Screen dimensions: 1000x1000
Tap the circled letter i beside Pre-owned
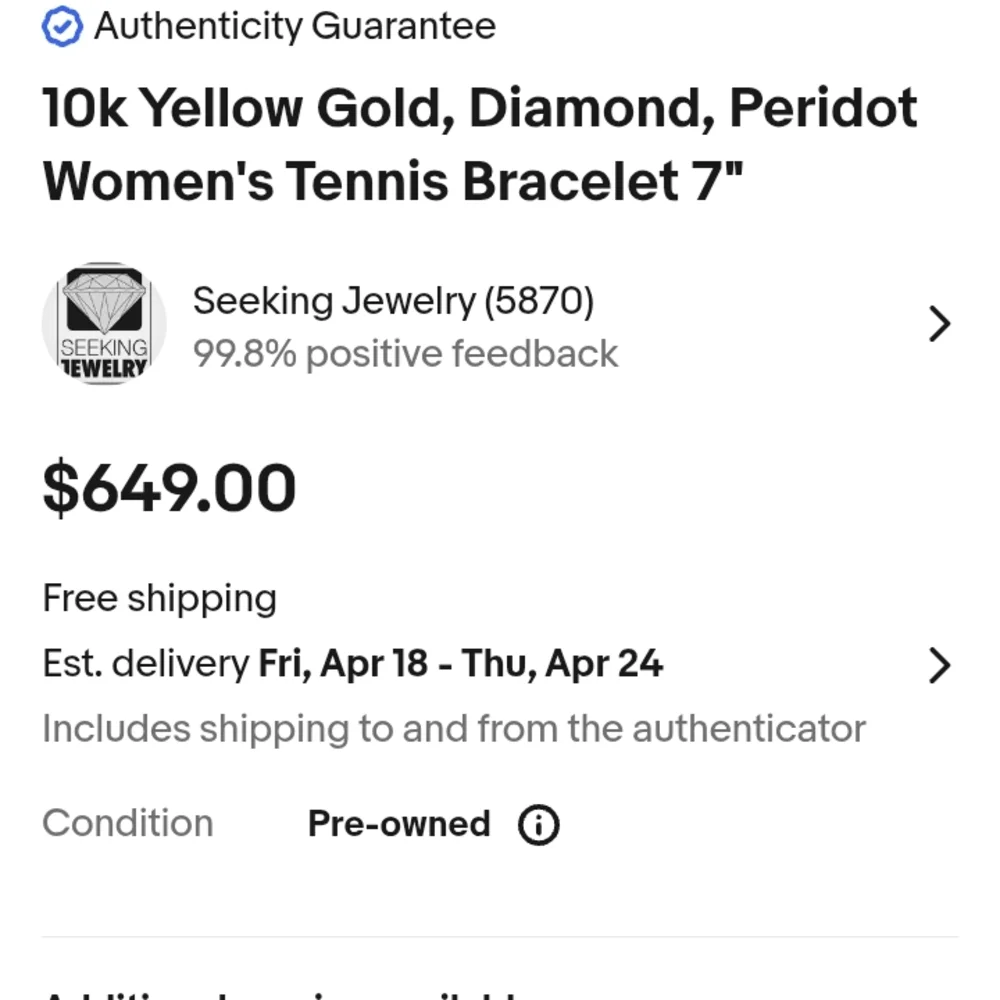coord(537,824)
